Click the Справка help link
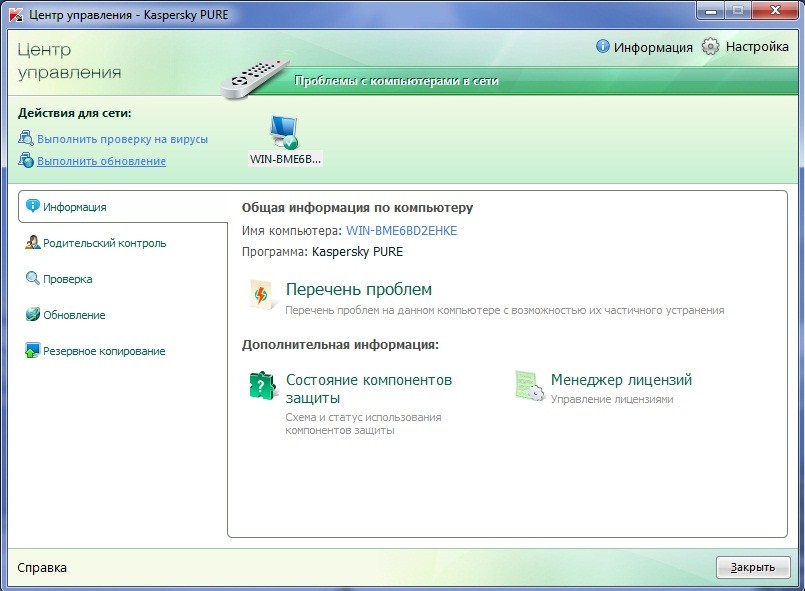 click(x=42, y=567)
